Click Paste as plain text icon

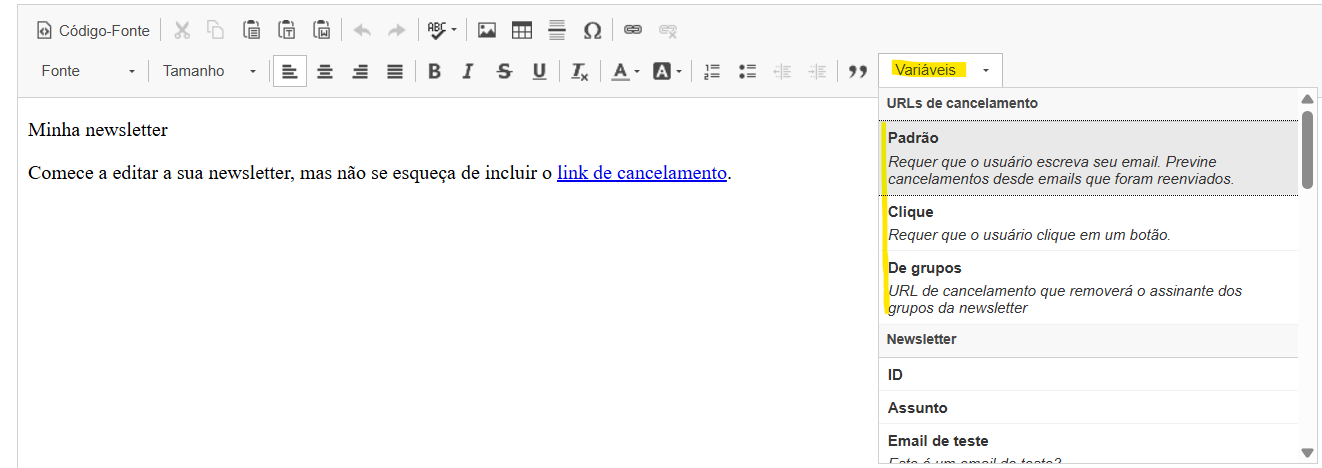coord(287,30)
